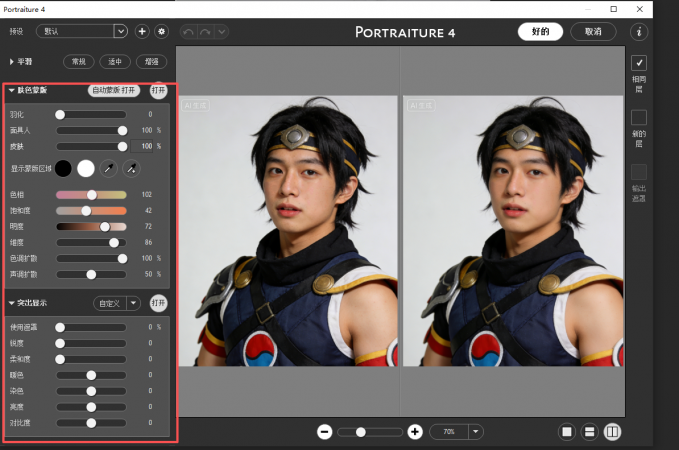
Task: Click zoom in plus button
Action: pos(415,432)
